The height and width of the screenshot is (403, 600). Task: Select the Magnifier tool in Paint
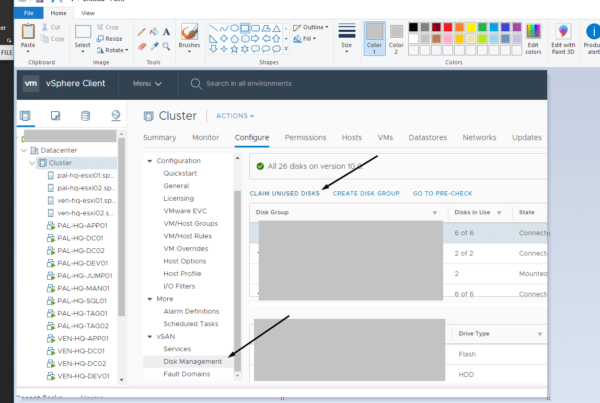tap(166, 46)
